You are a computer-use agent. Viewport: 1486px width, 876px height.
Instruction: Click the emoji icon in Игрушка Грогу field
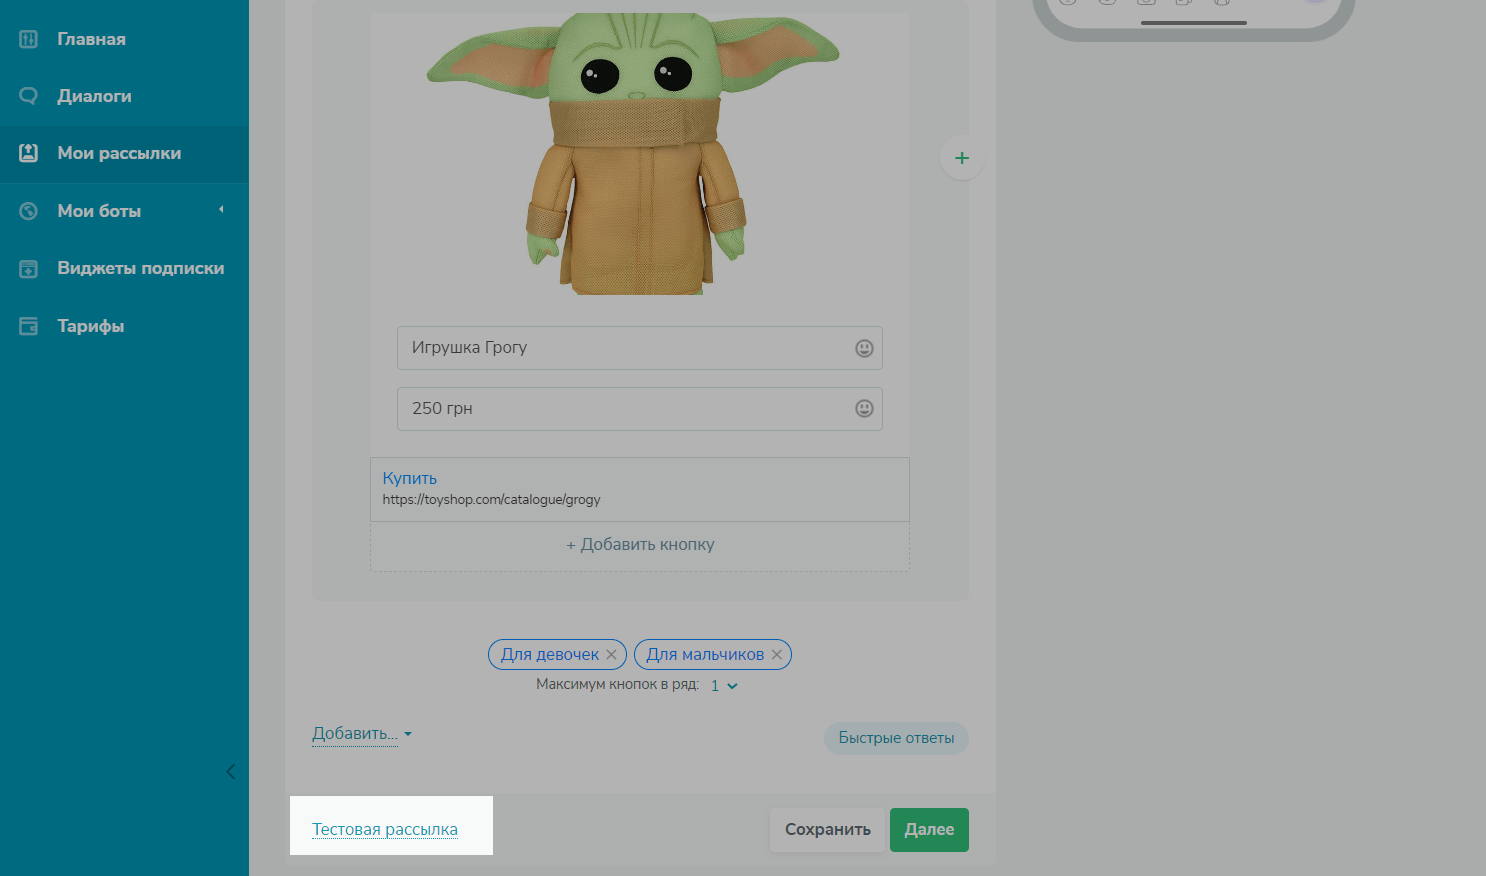[864, 348]
